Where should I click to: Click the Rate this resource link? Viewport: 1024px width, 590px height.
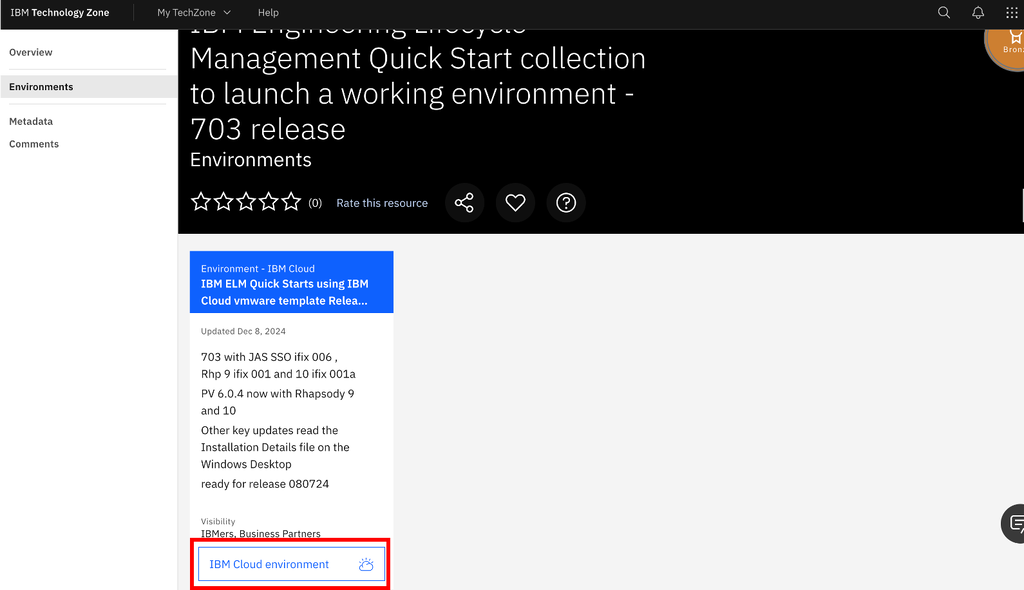pyautogui.click(x=382, y=203)
